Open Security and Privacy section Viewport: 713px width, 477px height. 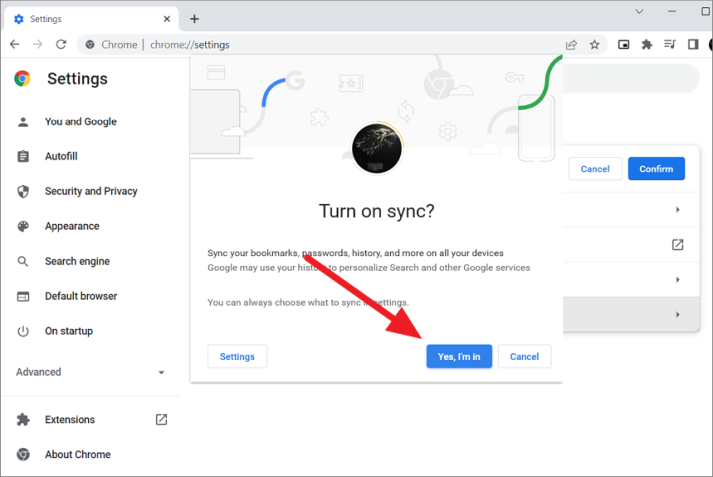click(x=91, y=191)
